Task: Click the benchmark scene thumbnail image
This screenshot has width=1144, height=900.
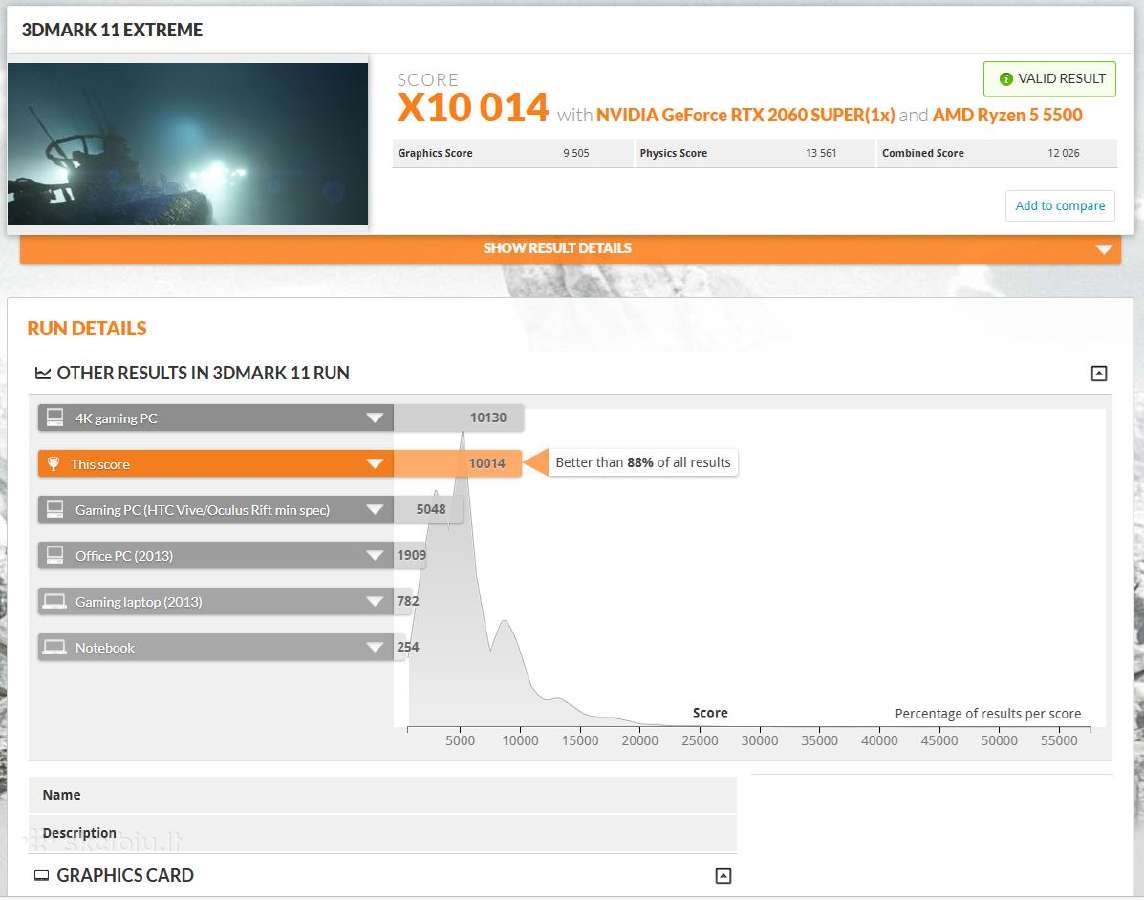Action: [x=188, y=144]
